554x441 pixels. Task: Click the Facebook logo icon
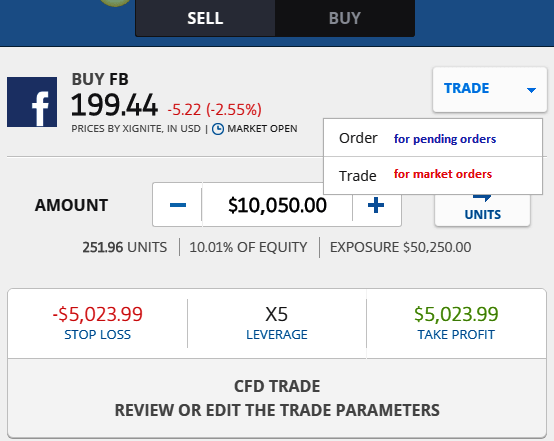(32, 102)
